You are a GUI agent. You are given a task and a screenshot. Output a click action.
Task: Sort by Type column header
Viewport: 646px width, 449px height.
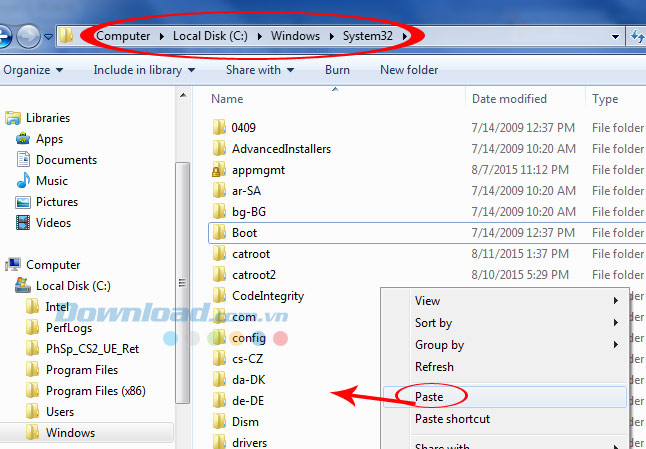(605, 99)
